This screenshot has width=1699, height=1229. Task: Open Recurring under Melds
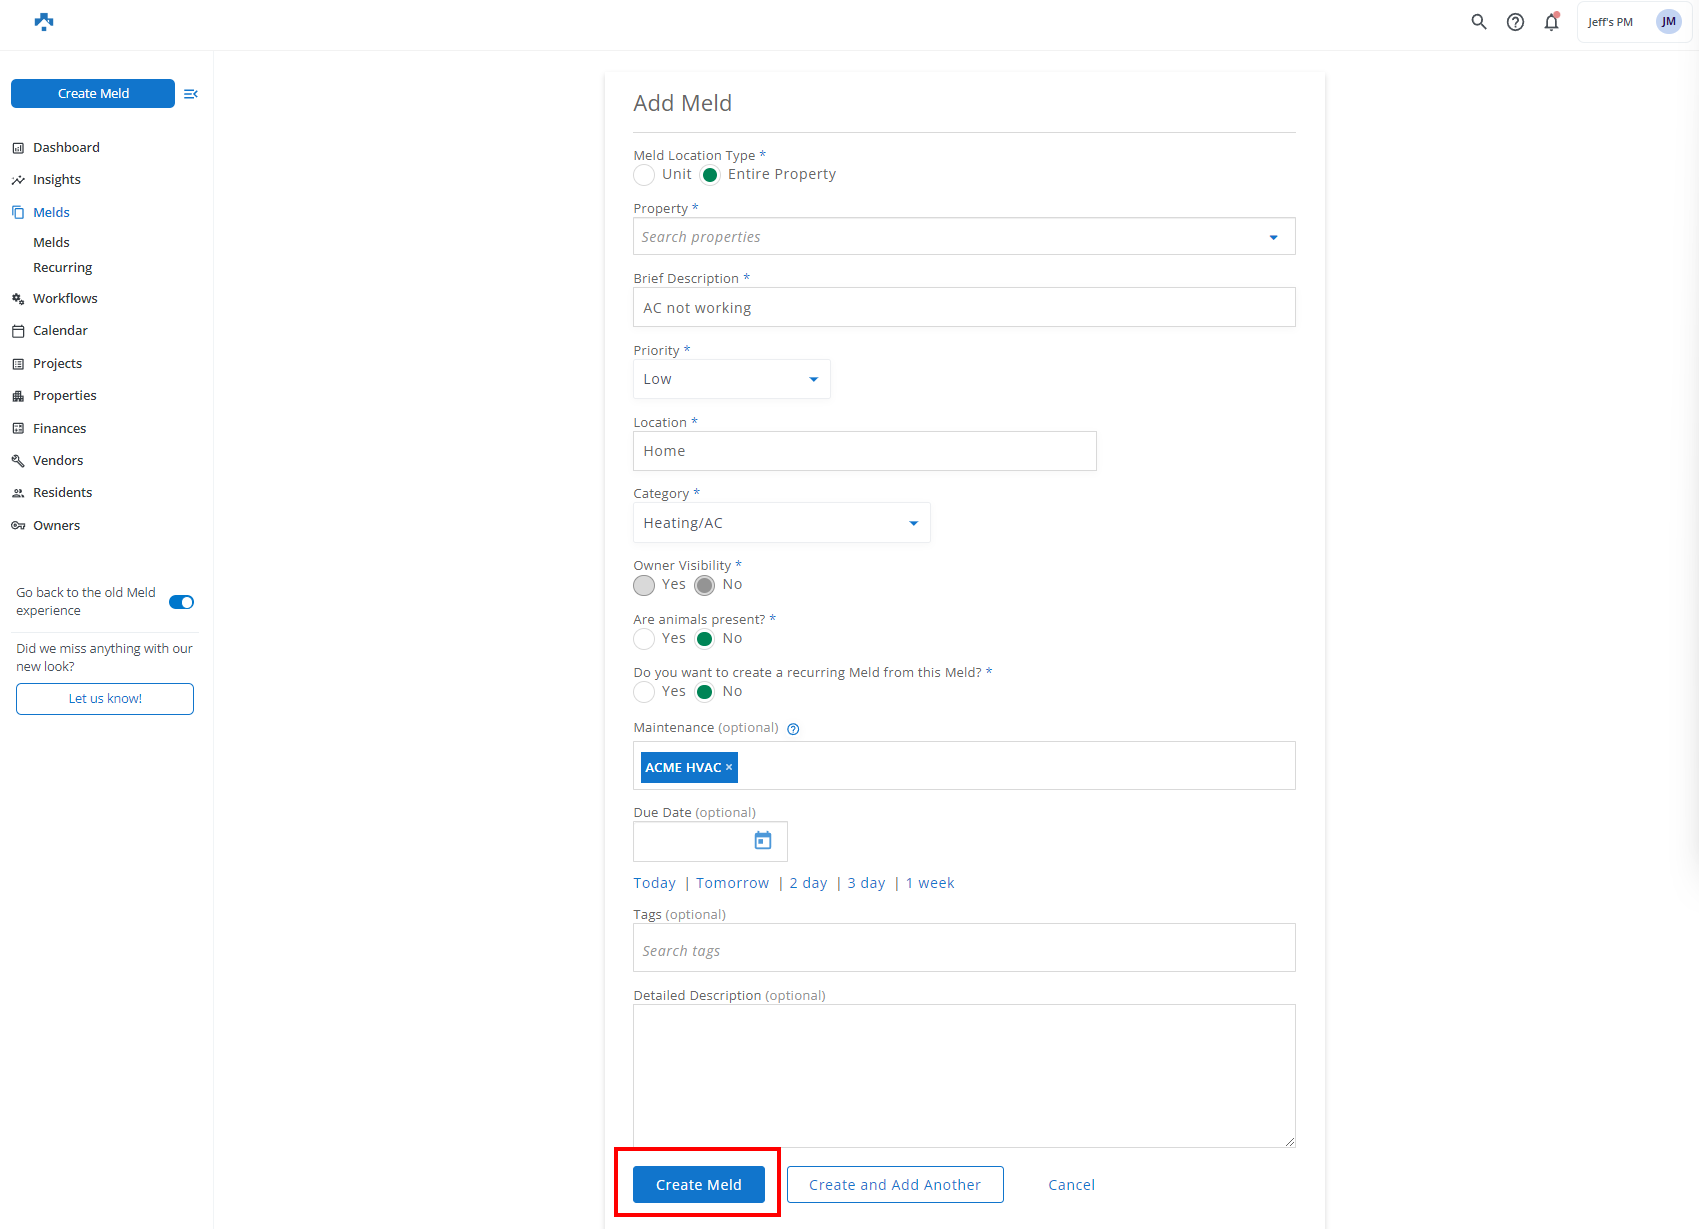point(62,268)
